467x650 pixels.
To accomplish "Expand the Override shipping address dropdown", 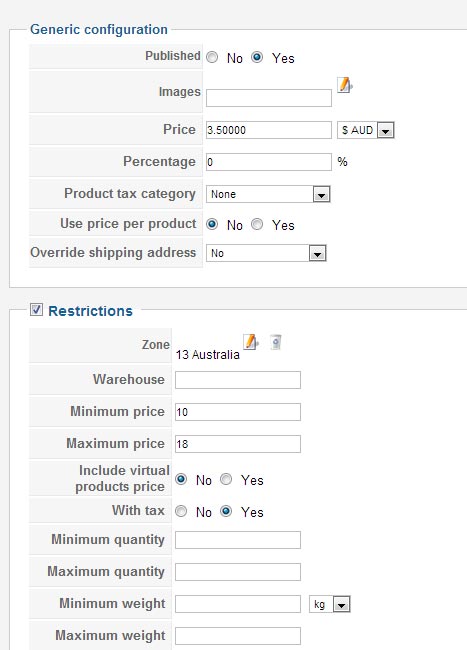I will [266, 253].
